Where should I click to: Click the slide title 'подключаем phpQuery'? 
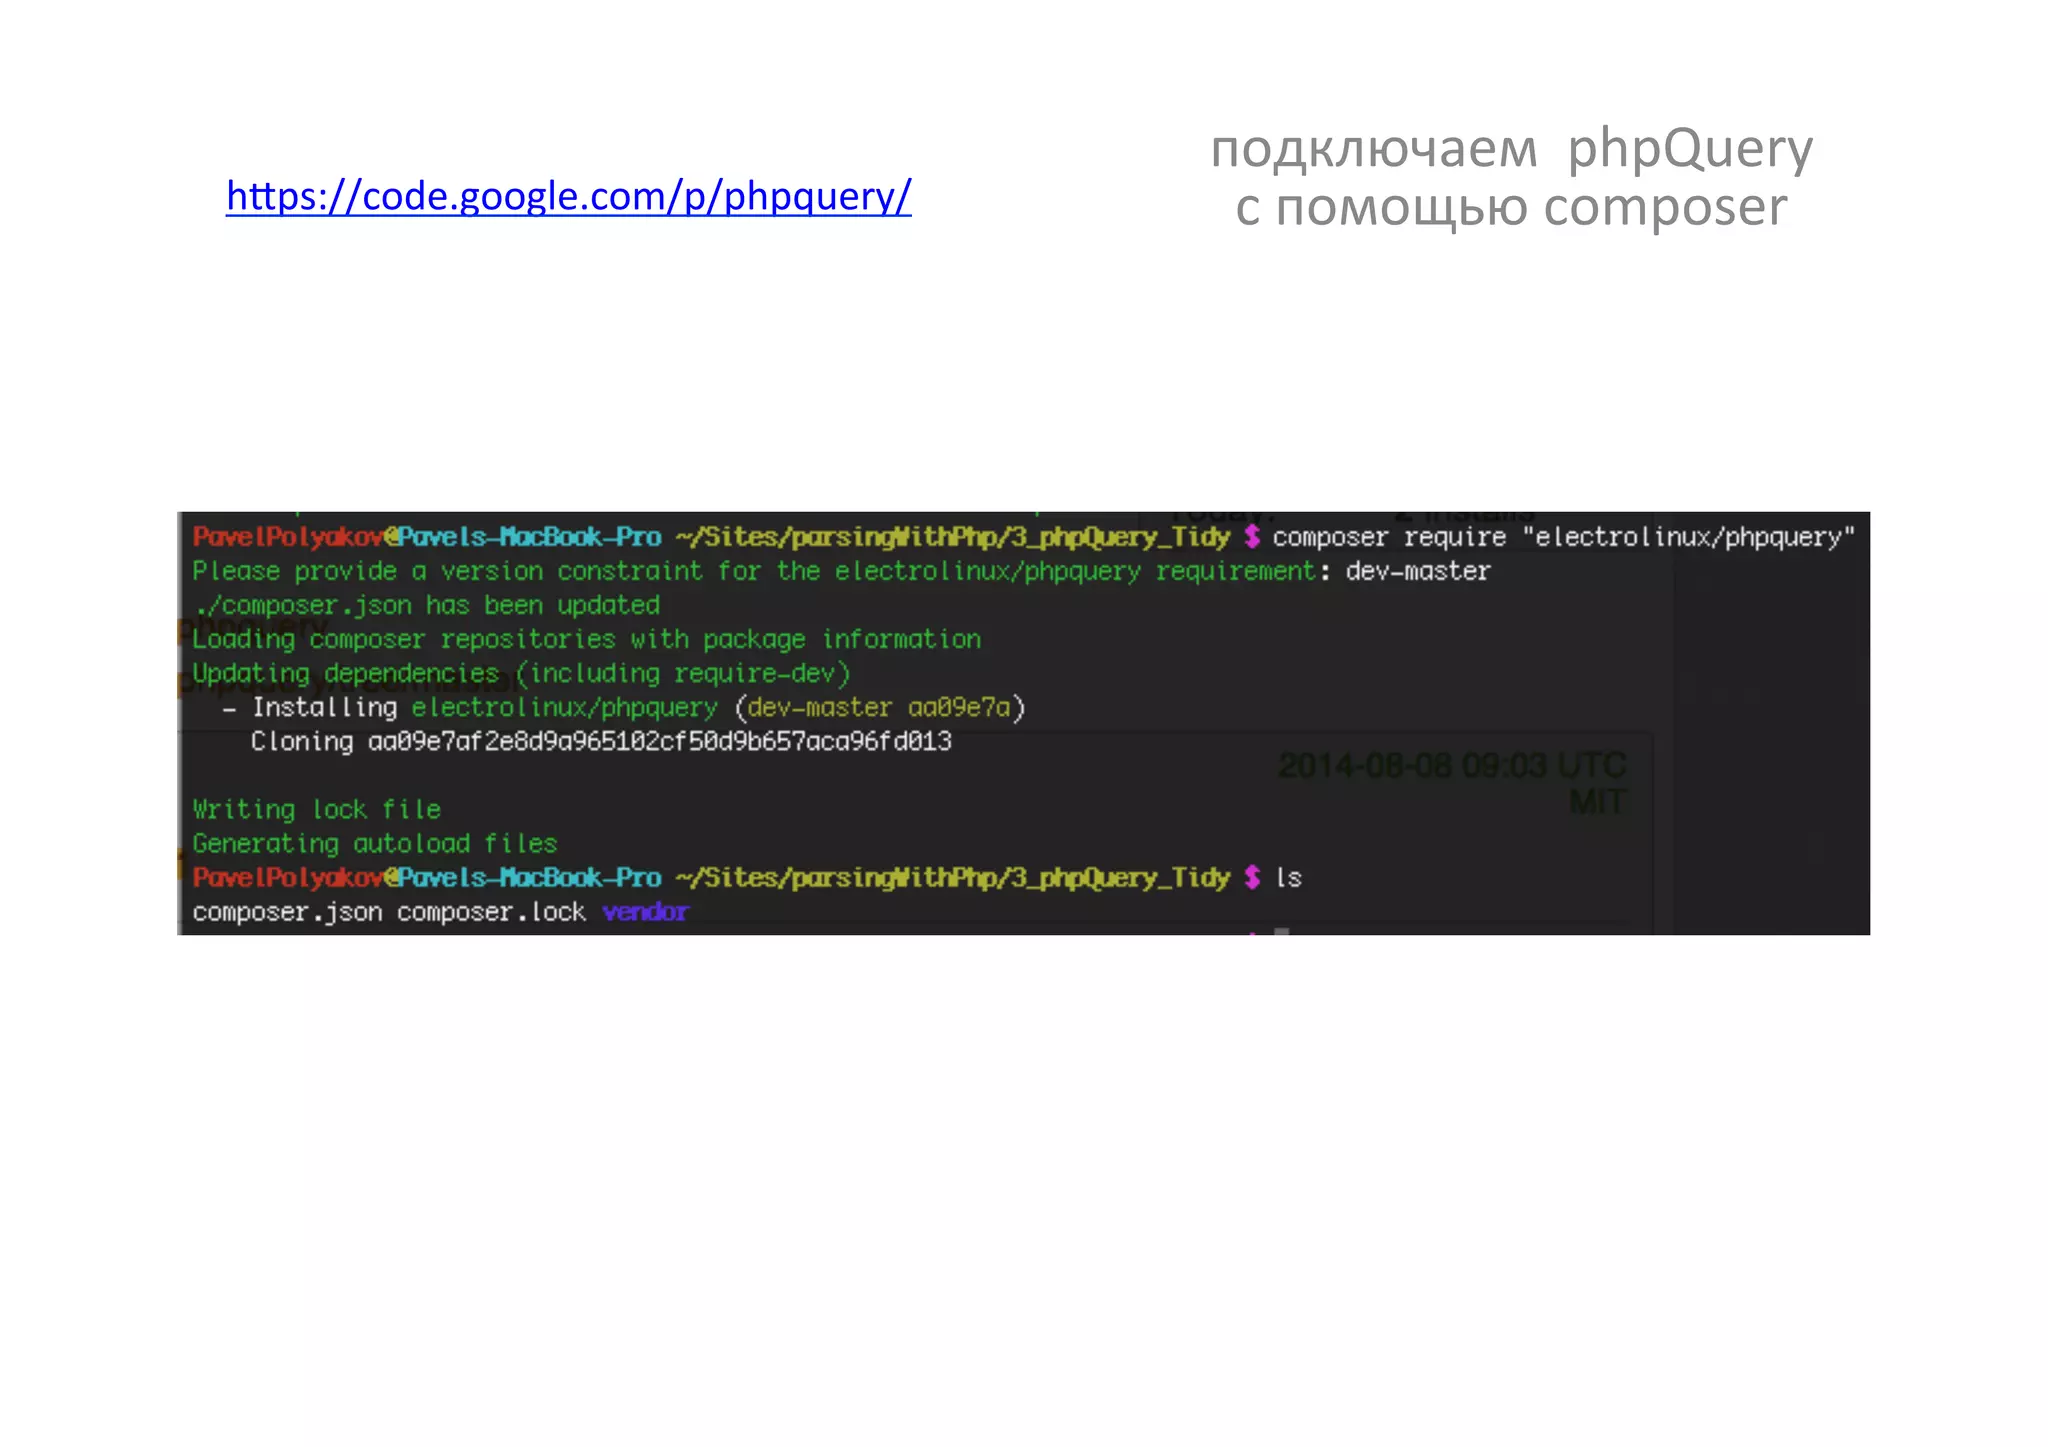coord(1511,148)
